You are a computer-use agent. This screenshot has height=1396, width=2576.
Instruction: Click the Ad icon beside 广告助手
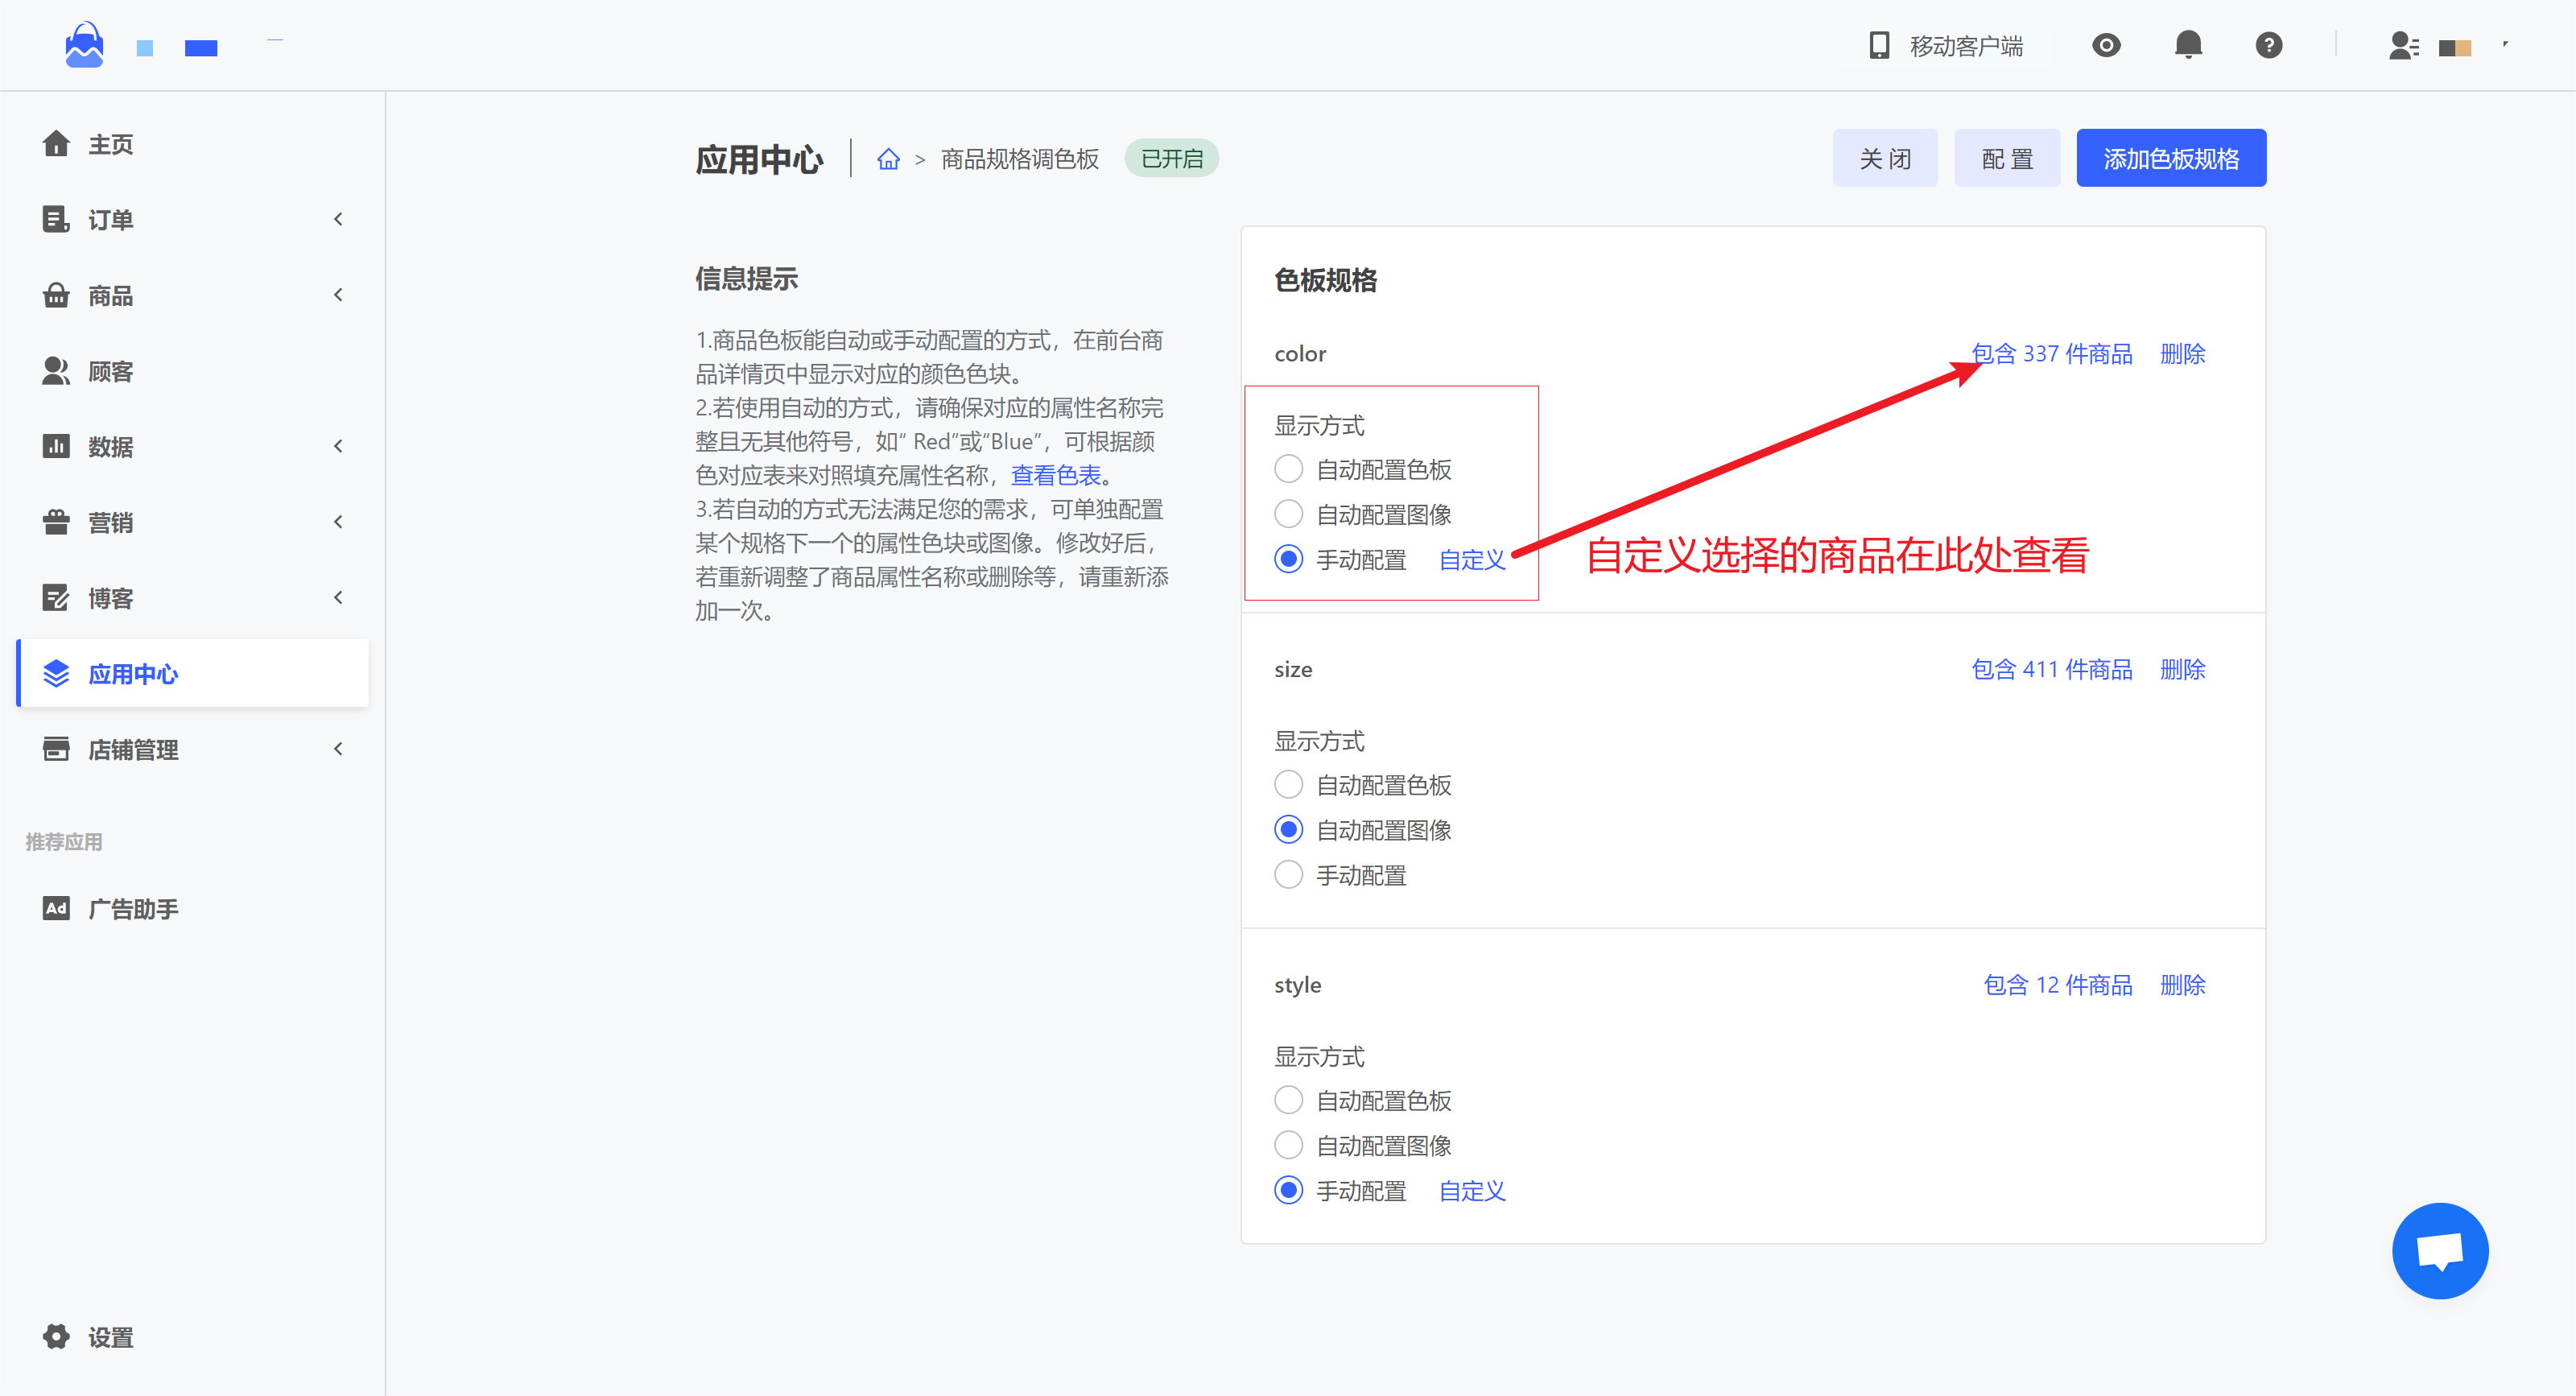[56, 908]
